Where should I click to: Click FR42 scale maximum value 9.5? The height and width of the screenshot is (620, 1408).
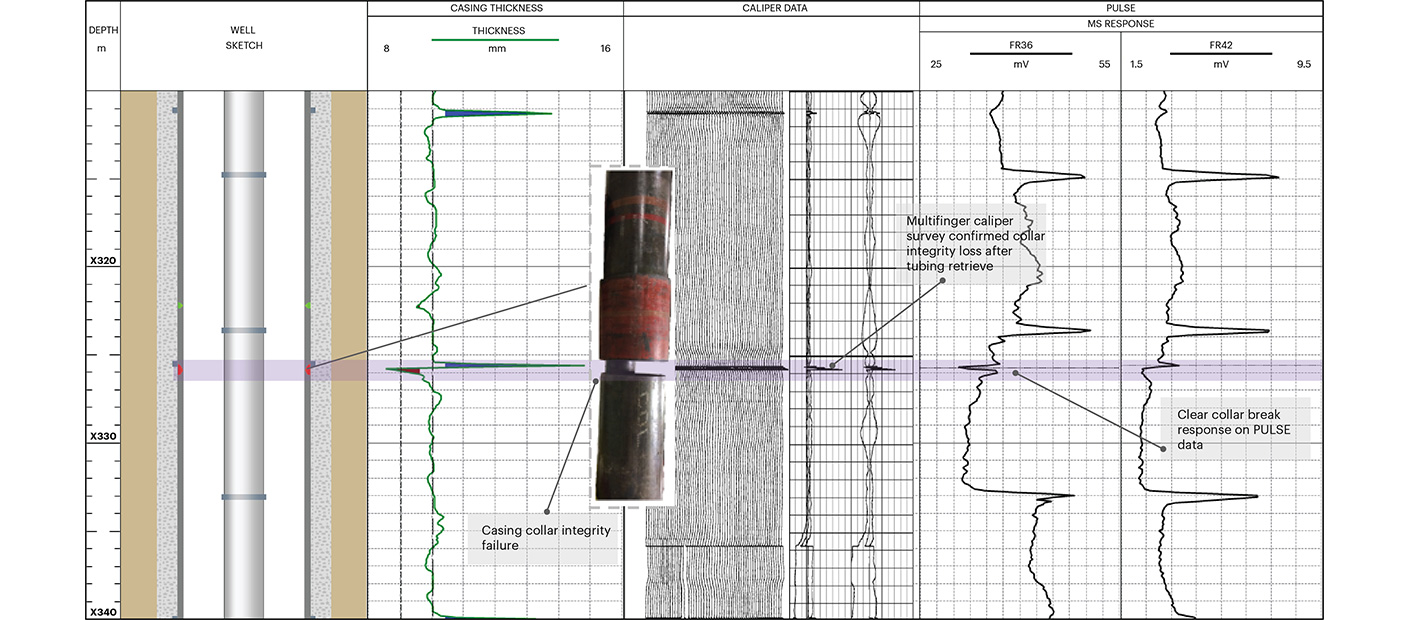(1303, 64)
